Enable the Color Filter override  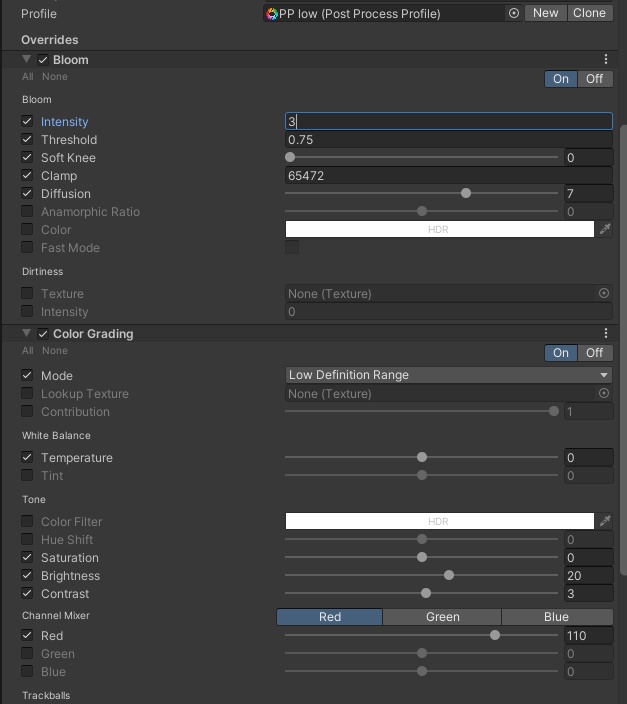point(27,521)
